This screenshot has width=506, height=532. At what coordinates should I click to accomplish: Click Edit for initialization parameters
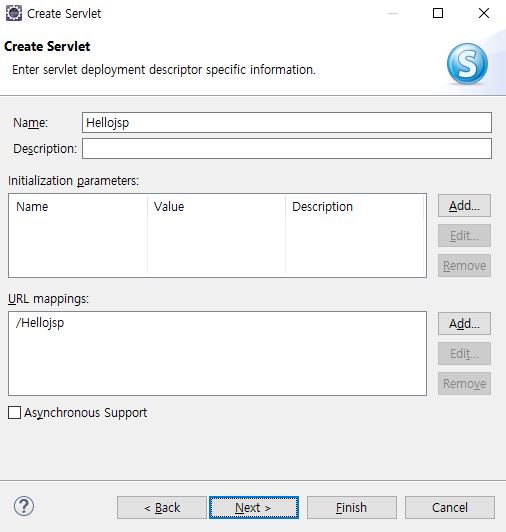coord(464,235)
